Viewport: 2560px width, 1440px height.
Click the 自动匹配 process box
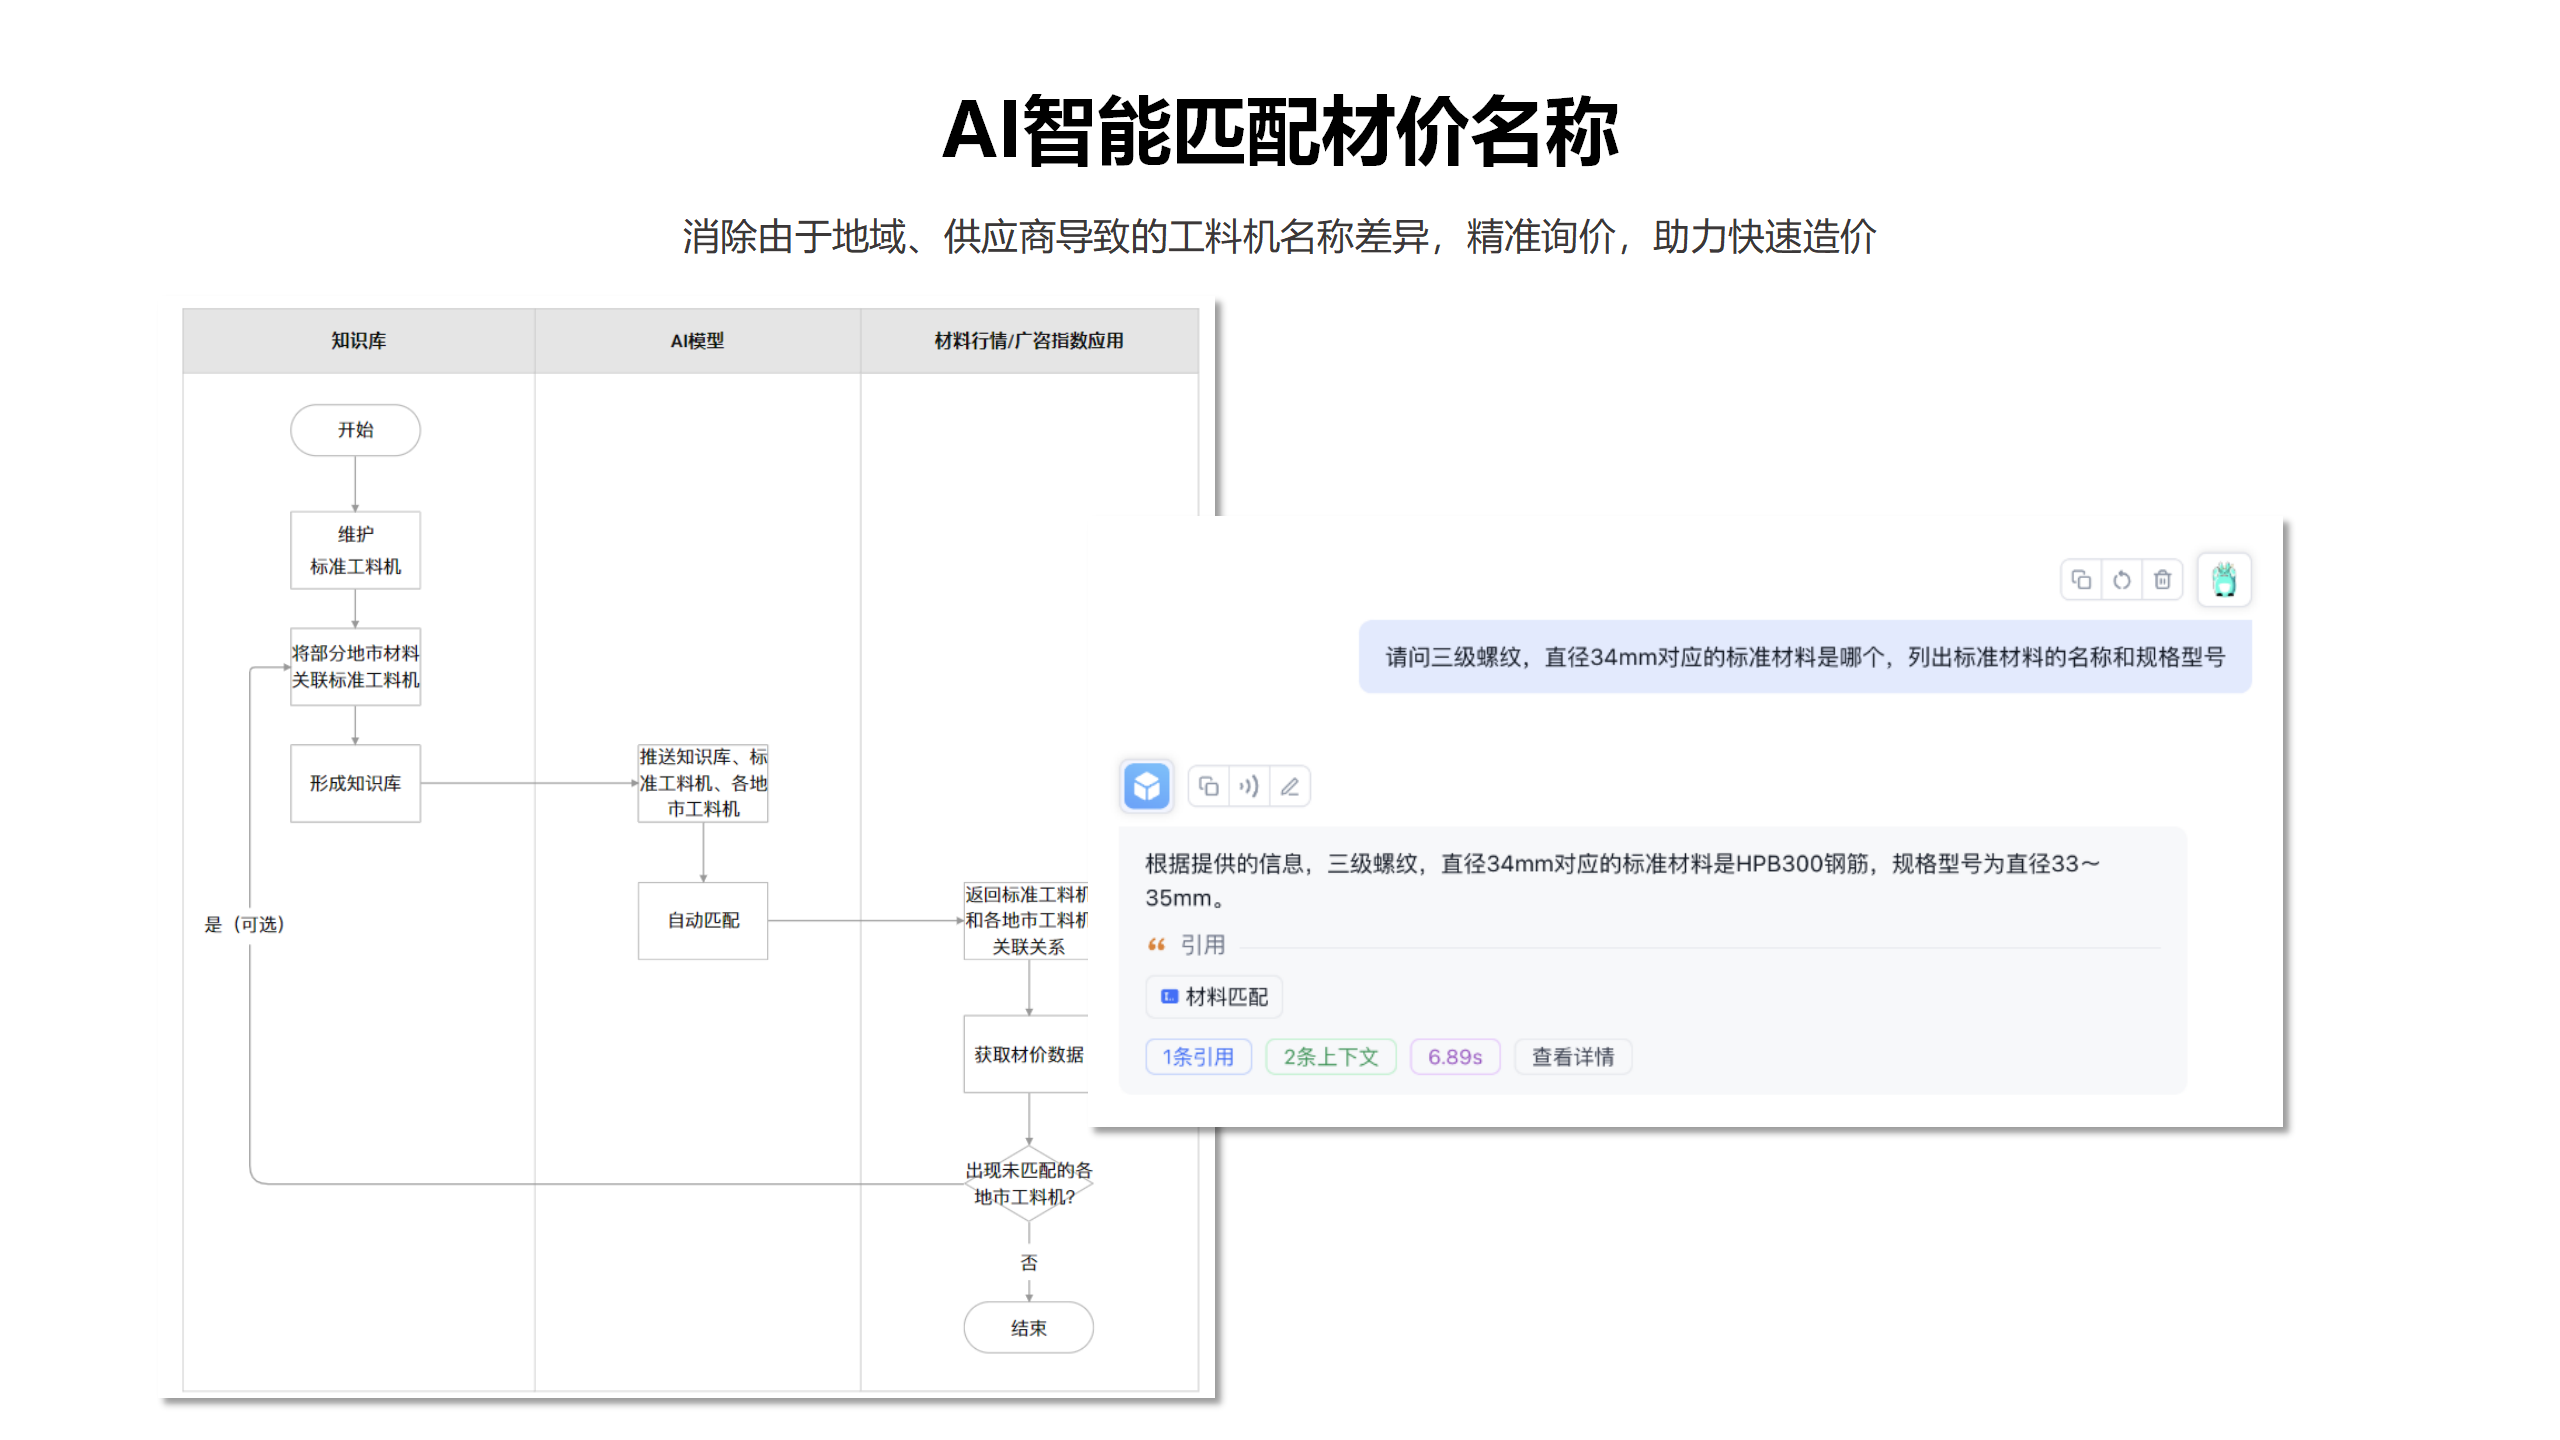point(702,921)
